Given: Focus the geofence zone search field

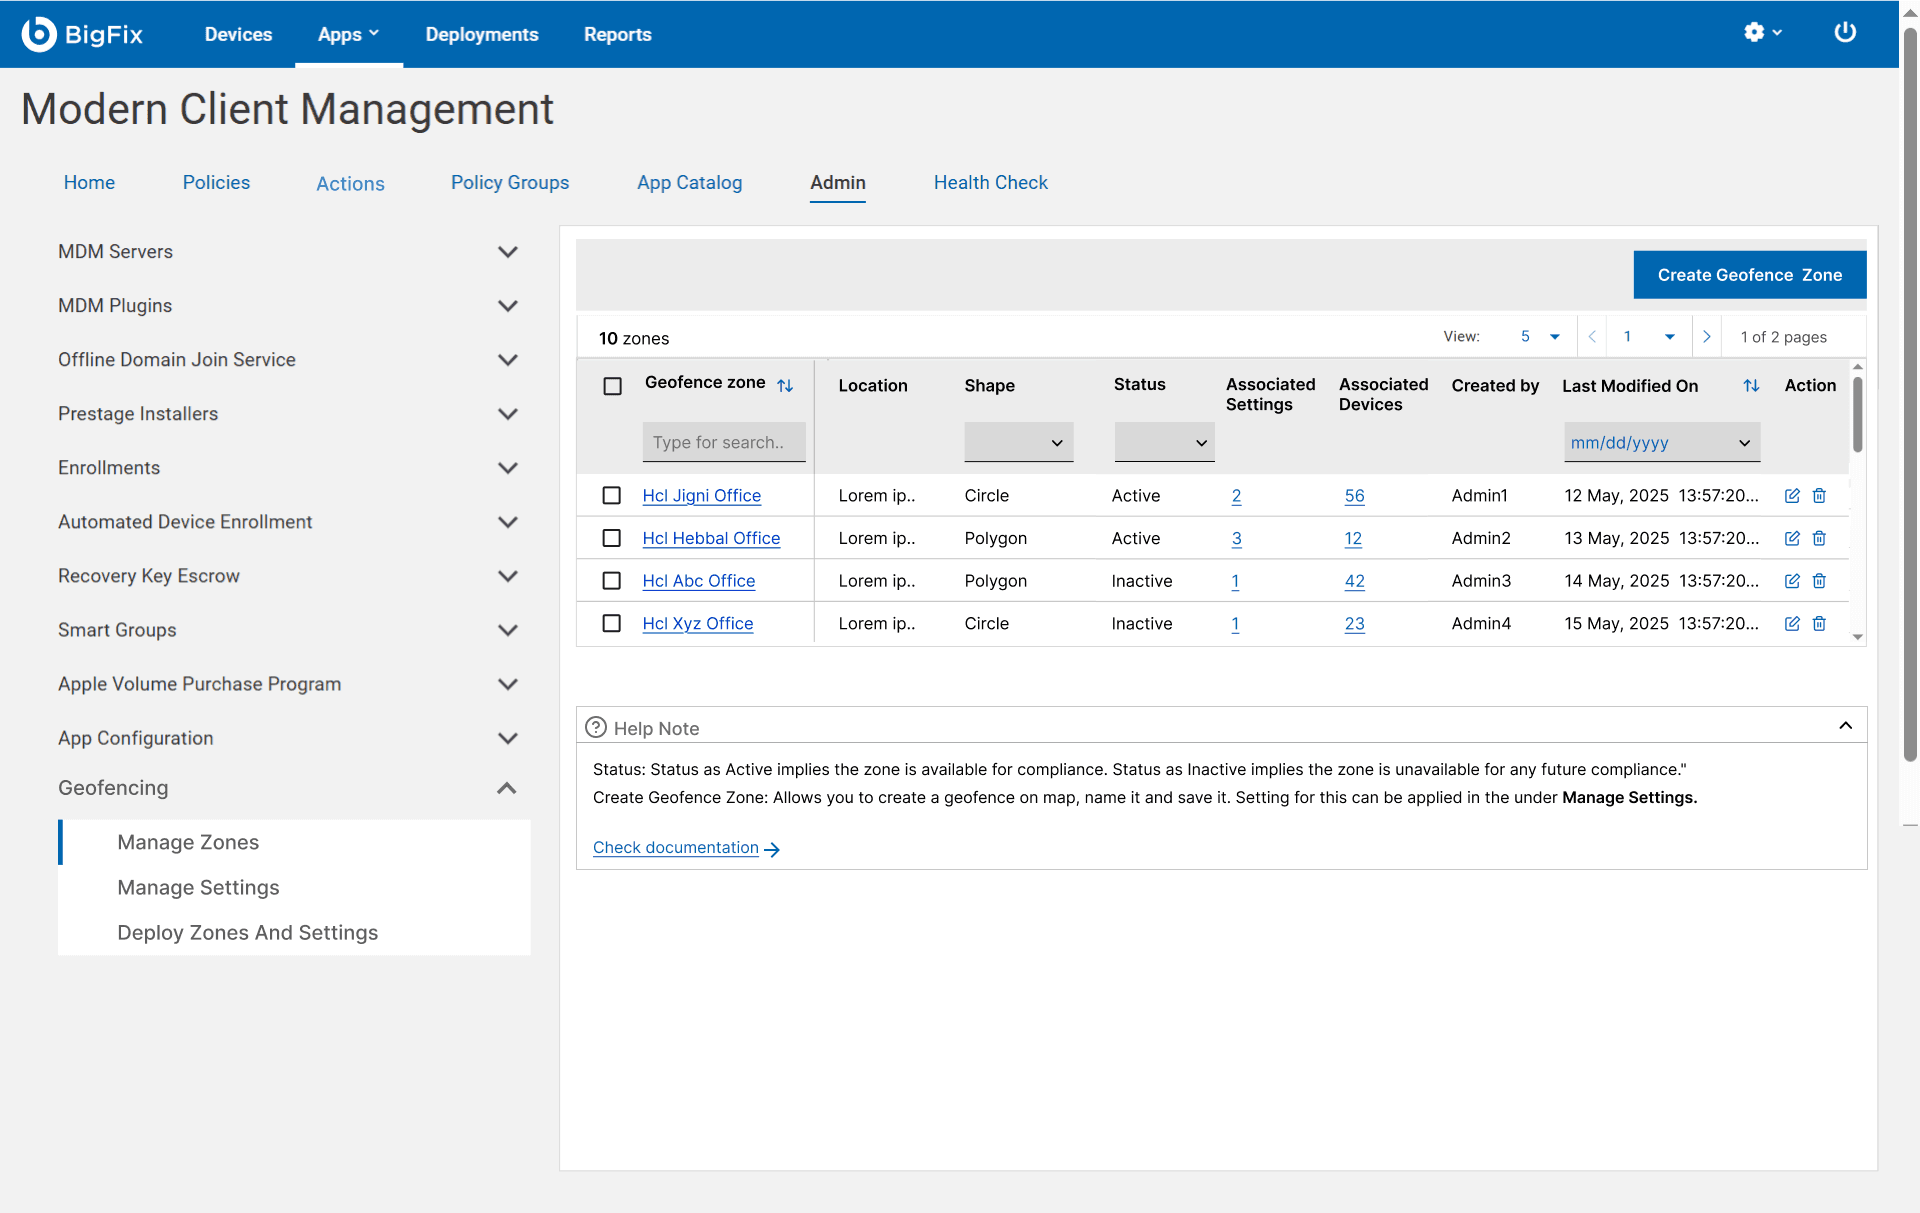Looking at the screenshot, I should pyautogui.click(x=724, y=442).
